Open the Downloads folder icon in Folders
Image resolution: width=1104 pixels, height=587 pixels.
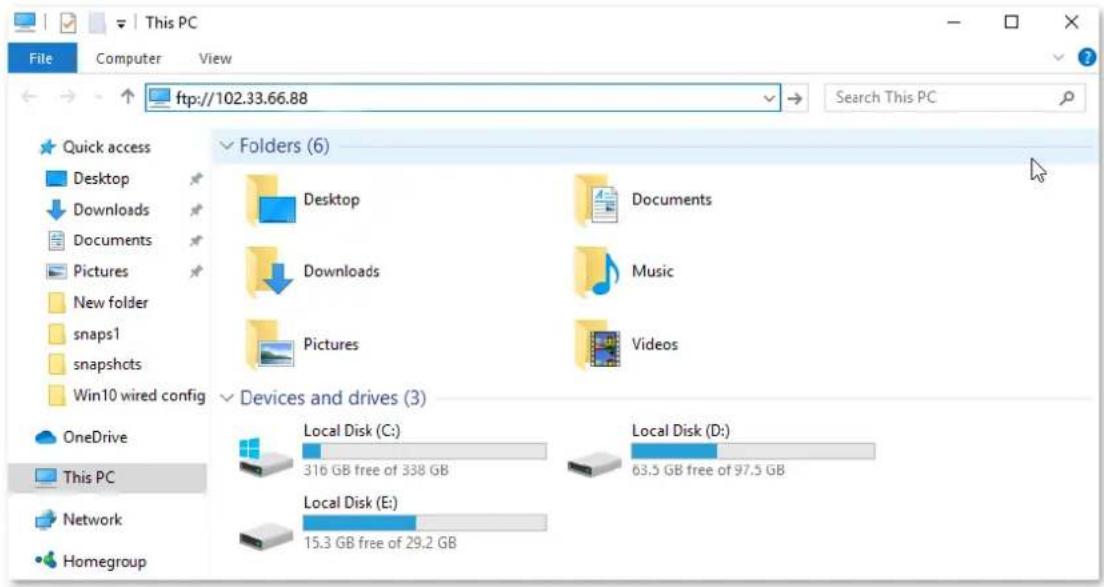click(x=270, y=272)
